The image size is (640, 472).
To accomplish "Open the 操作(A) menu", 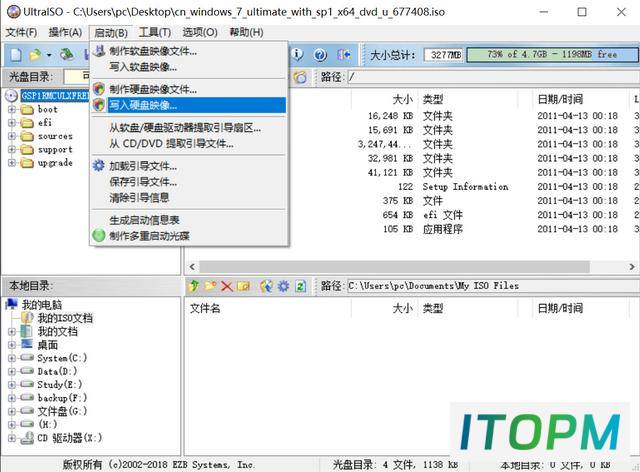I will pos(65,32).
